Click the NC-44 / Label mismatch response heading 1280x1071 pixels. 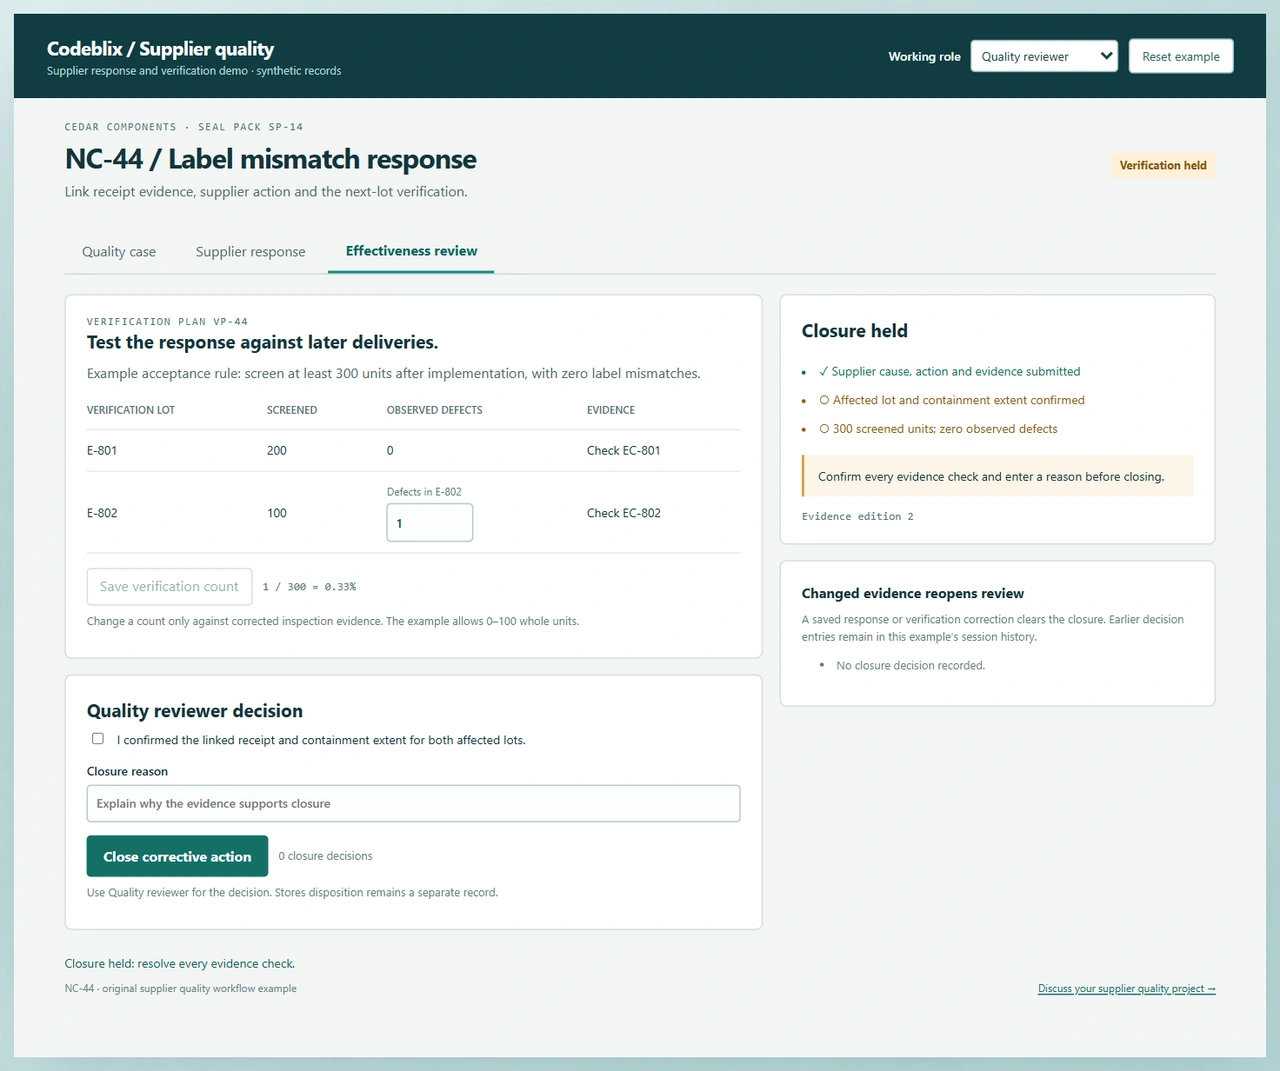pos(271,160)
